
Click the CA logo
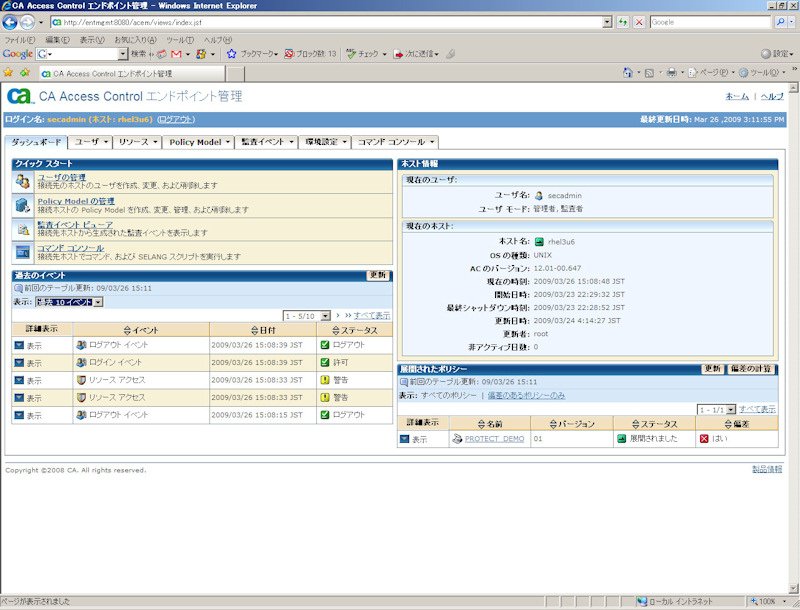click(x=20, y=96)
